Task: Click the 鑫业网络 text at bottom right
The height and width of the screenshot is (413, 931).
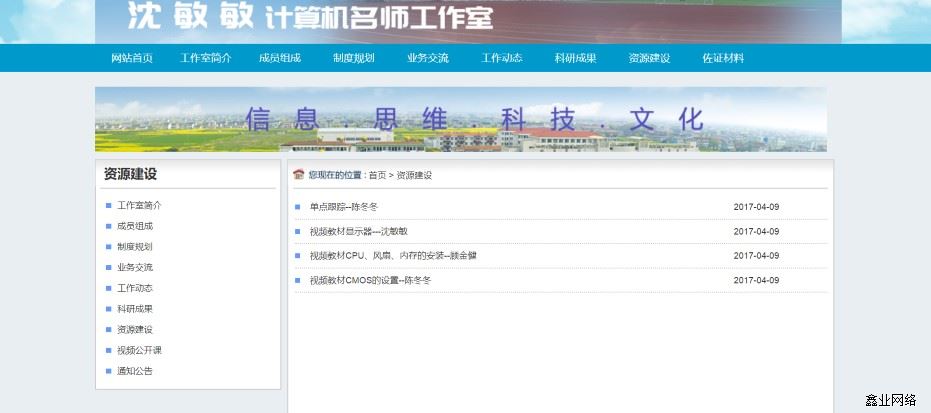Action: pos(890,400)
